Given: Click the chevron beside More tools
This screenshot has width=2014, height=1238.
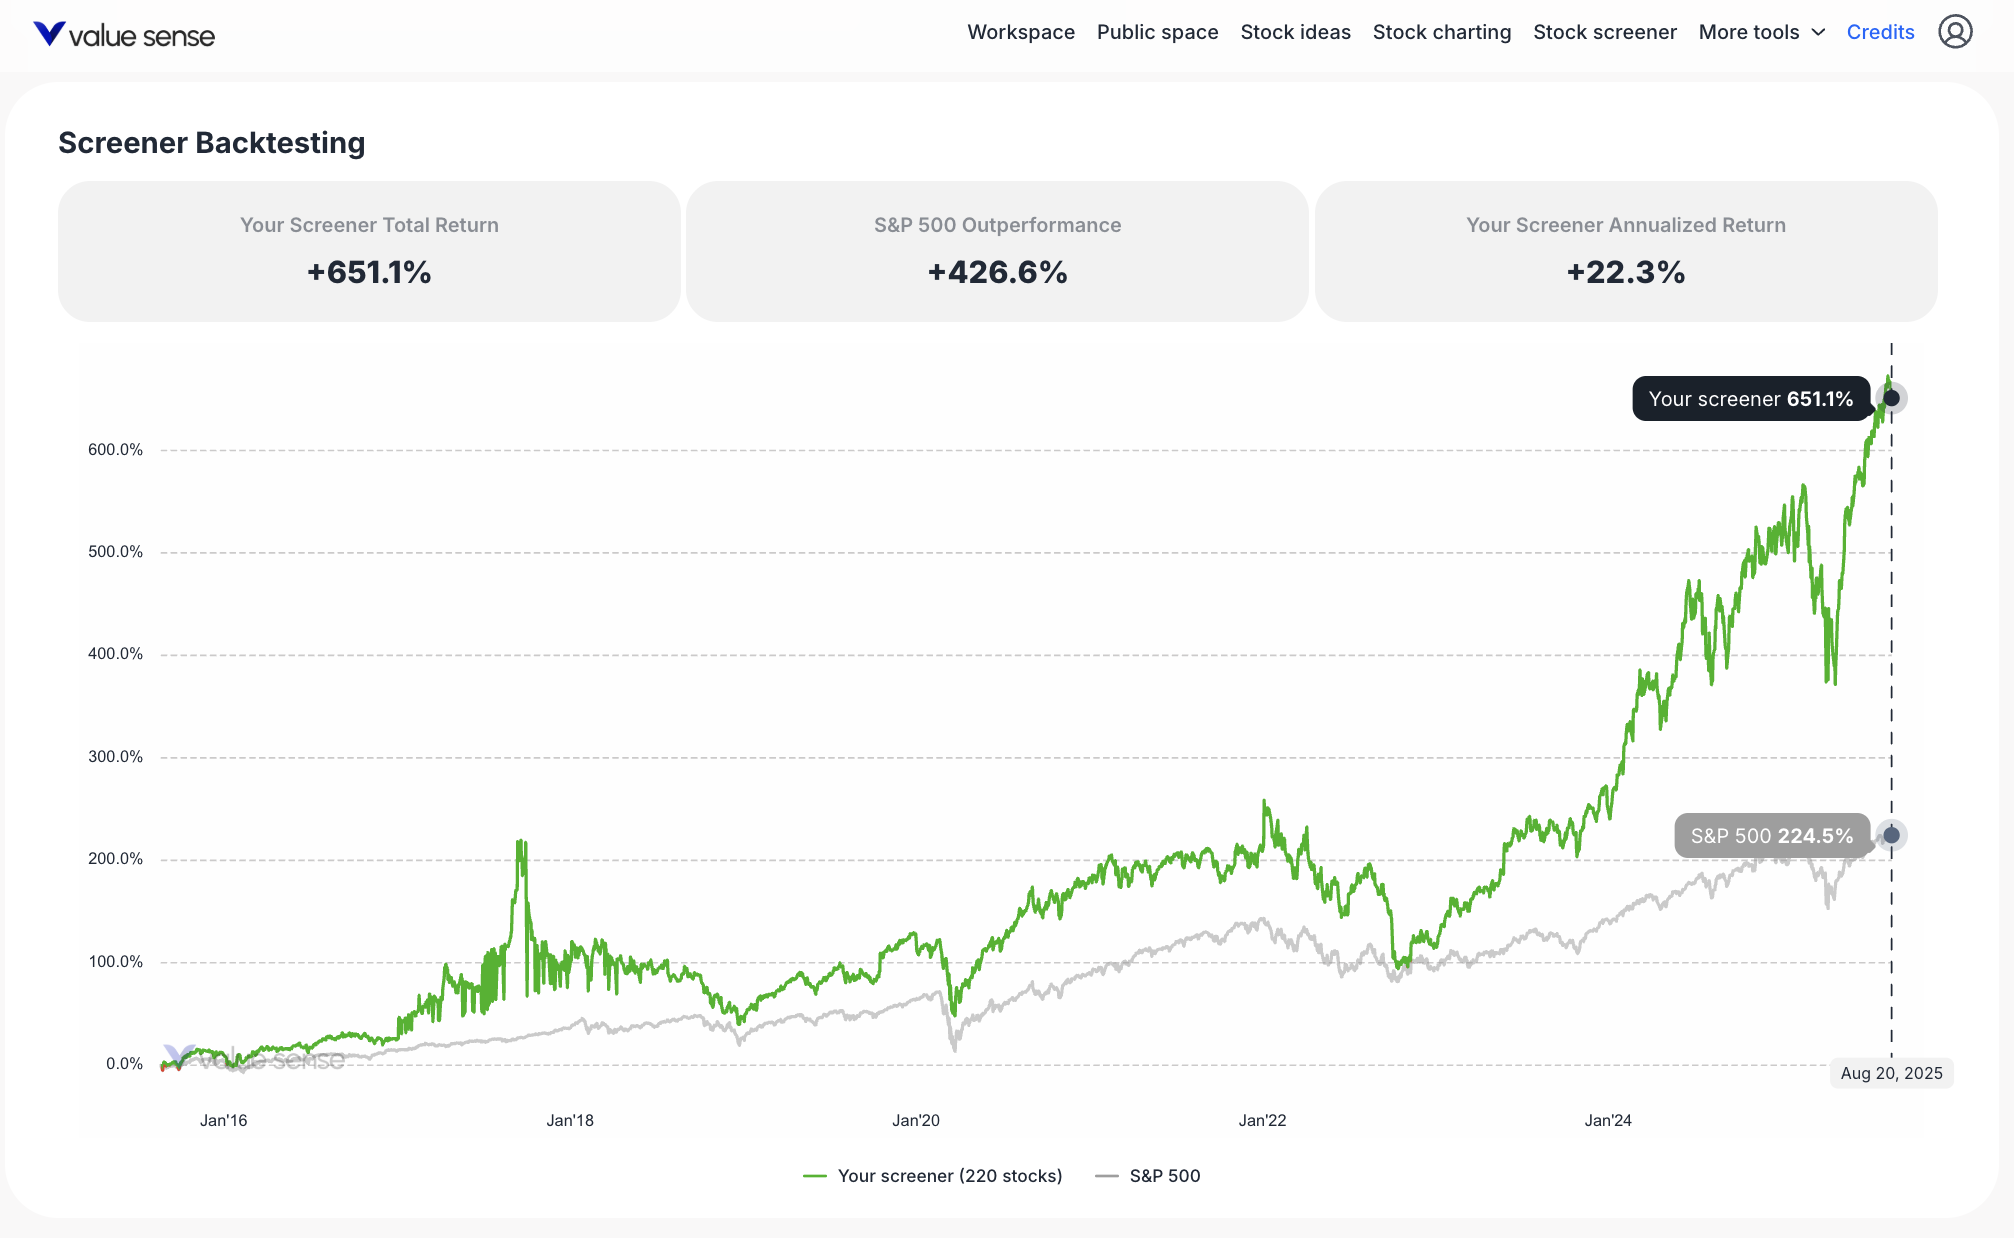Looking at the screenshot, I should point(1818,32).
